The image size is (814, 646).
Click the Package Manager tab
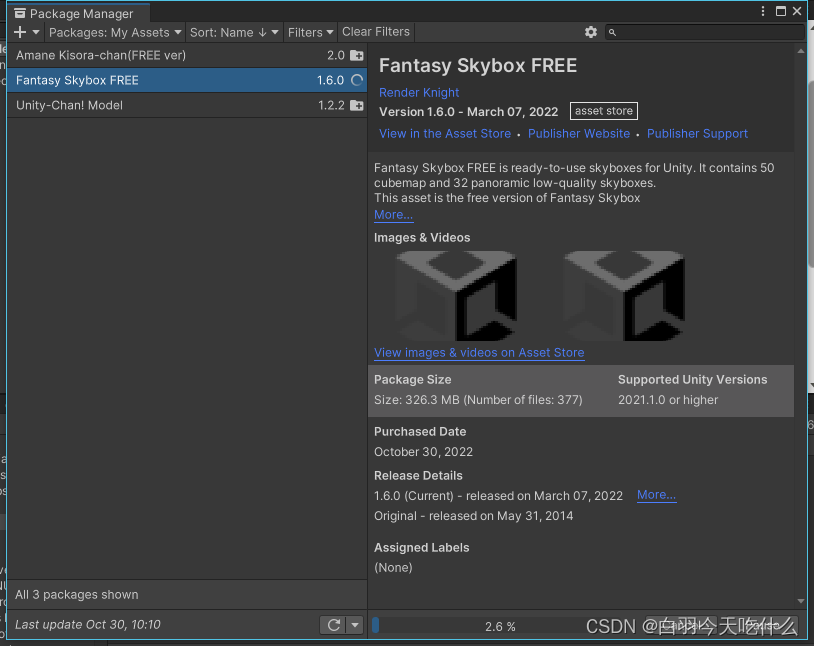78,14
